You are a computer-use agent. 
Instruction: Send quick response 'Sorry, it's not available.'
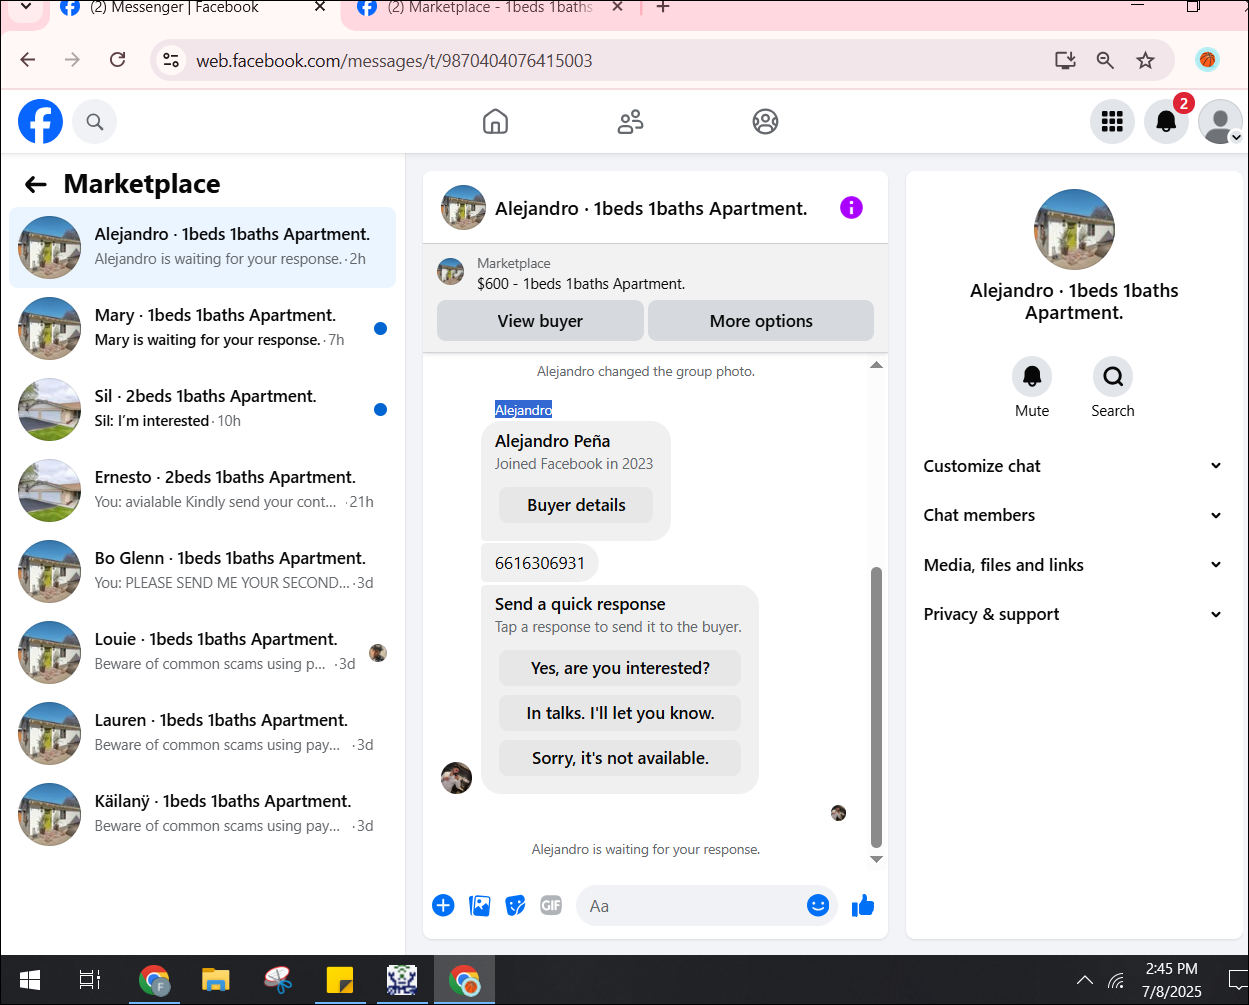(x=620, y=758)
